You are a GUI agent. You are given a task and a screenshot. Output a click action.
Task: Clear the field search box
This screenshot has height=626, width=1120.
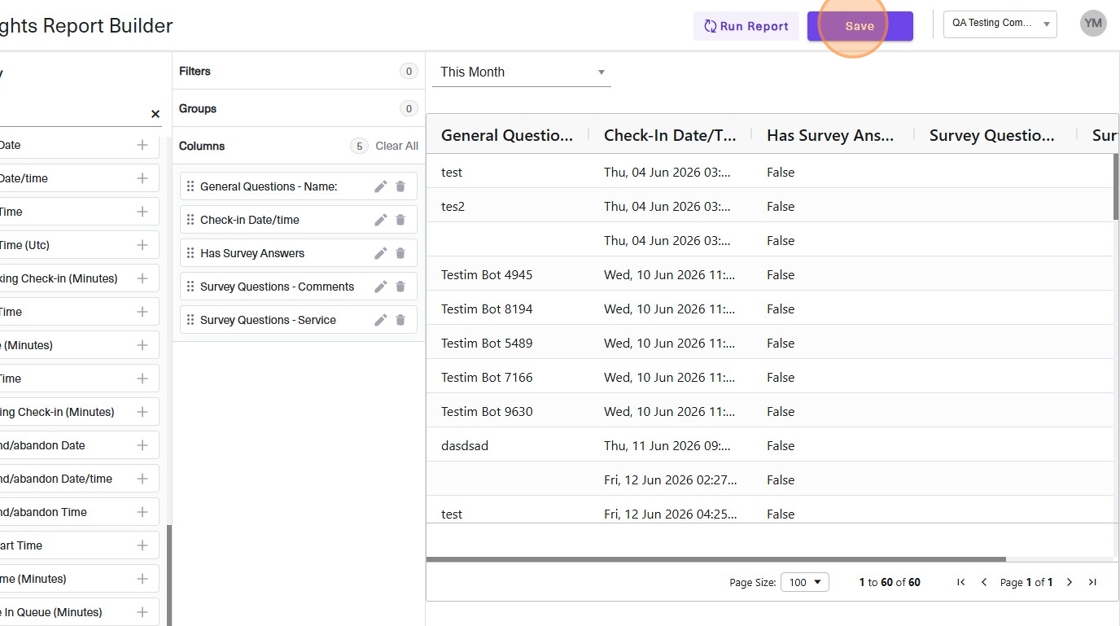point(155,114)
